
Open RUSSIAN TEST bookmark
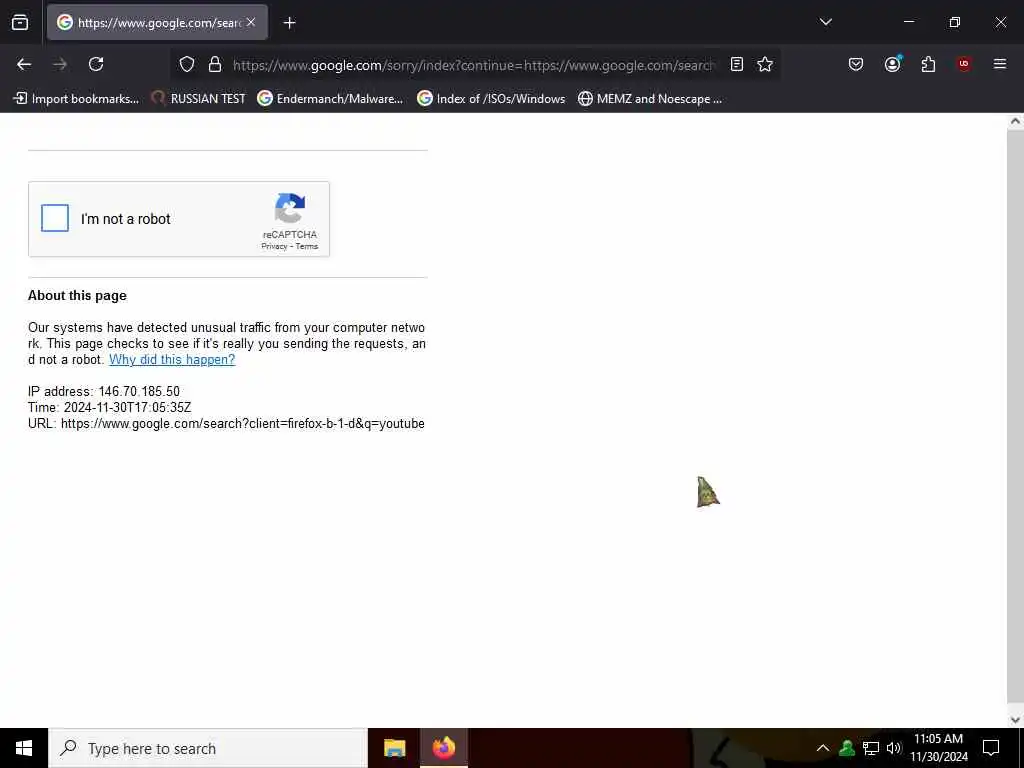(x=198, y=99)
